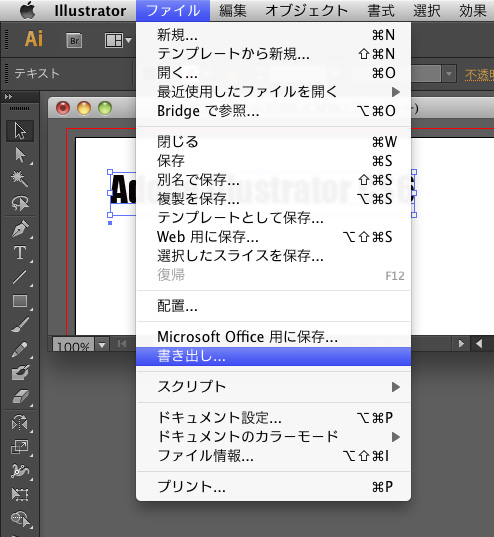Choose Microsoft Office 用に保存...

(x=273, y=337)
